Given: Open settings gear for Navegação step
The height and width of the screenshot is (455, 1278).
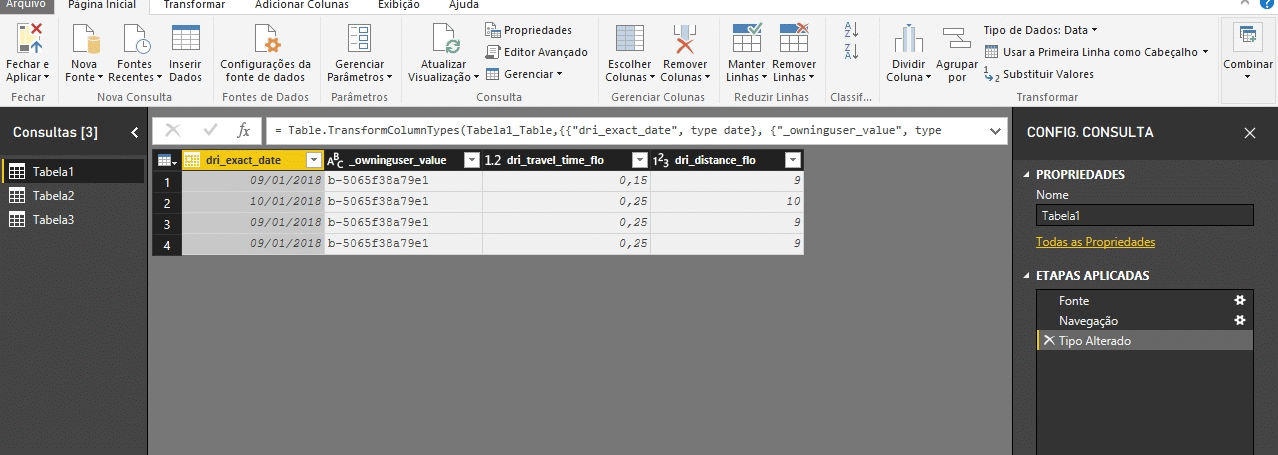Looking at the screenshot, I should (x=1240, y=320).
